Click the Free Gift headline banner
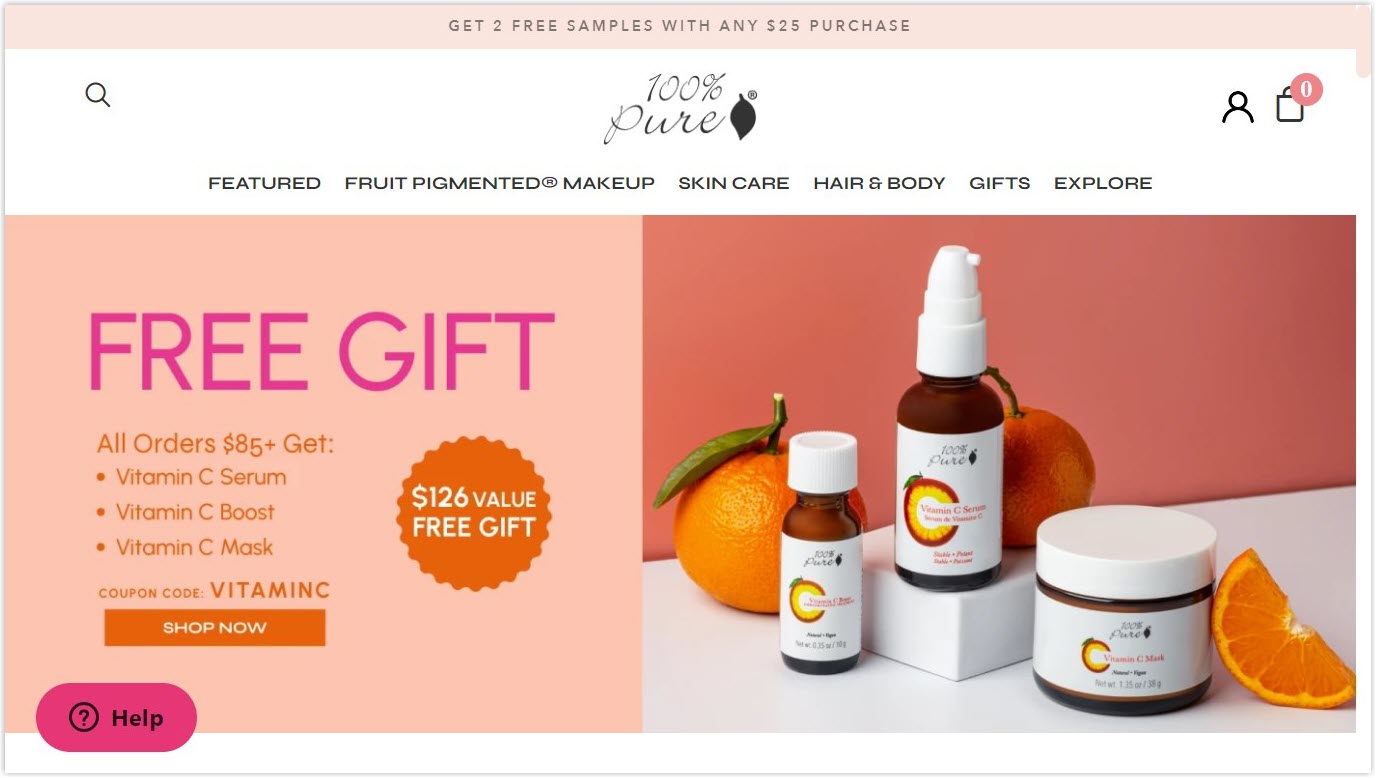The image size is (1376, 778). pos(322,352)
